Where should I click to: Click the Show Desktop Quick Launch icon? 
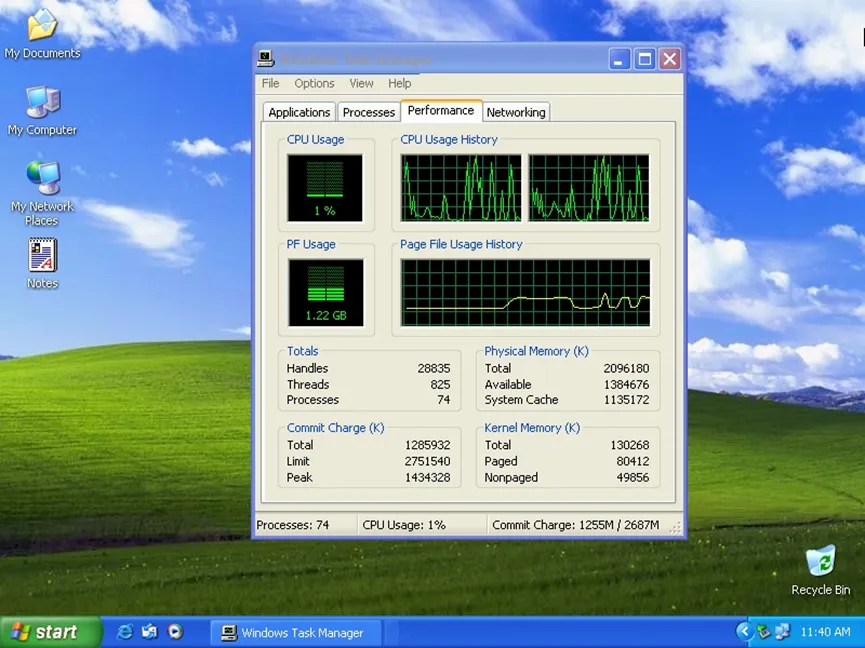[150, 632]
